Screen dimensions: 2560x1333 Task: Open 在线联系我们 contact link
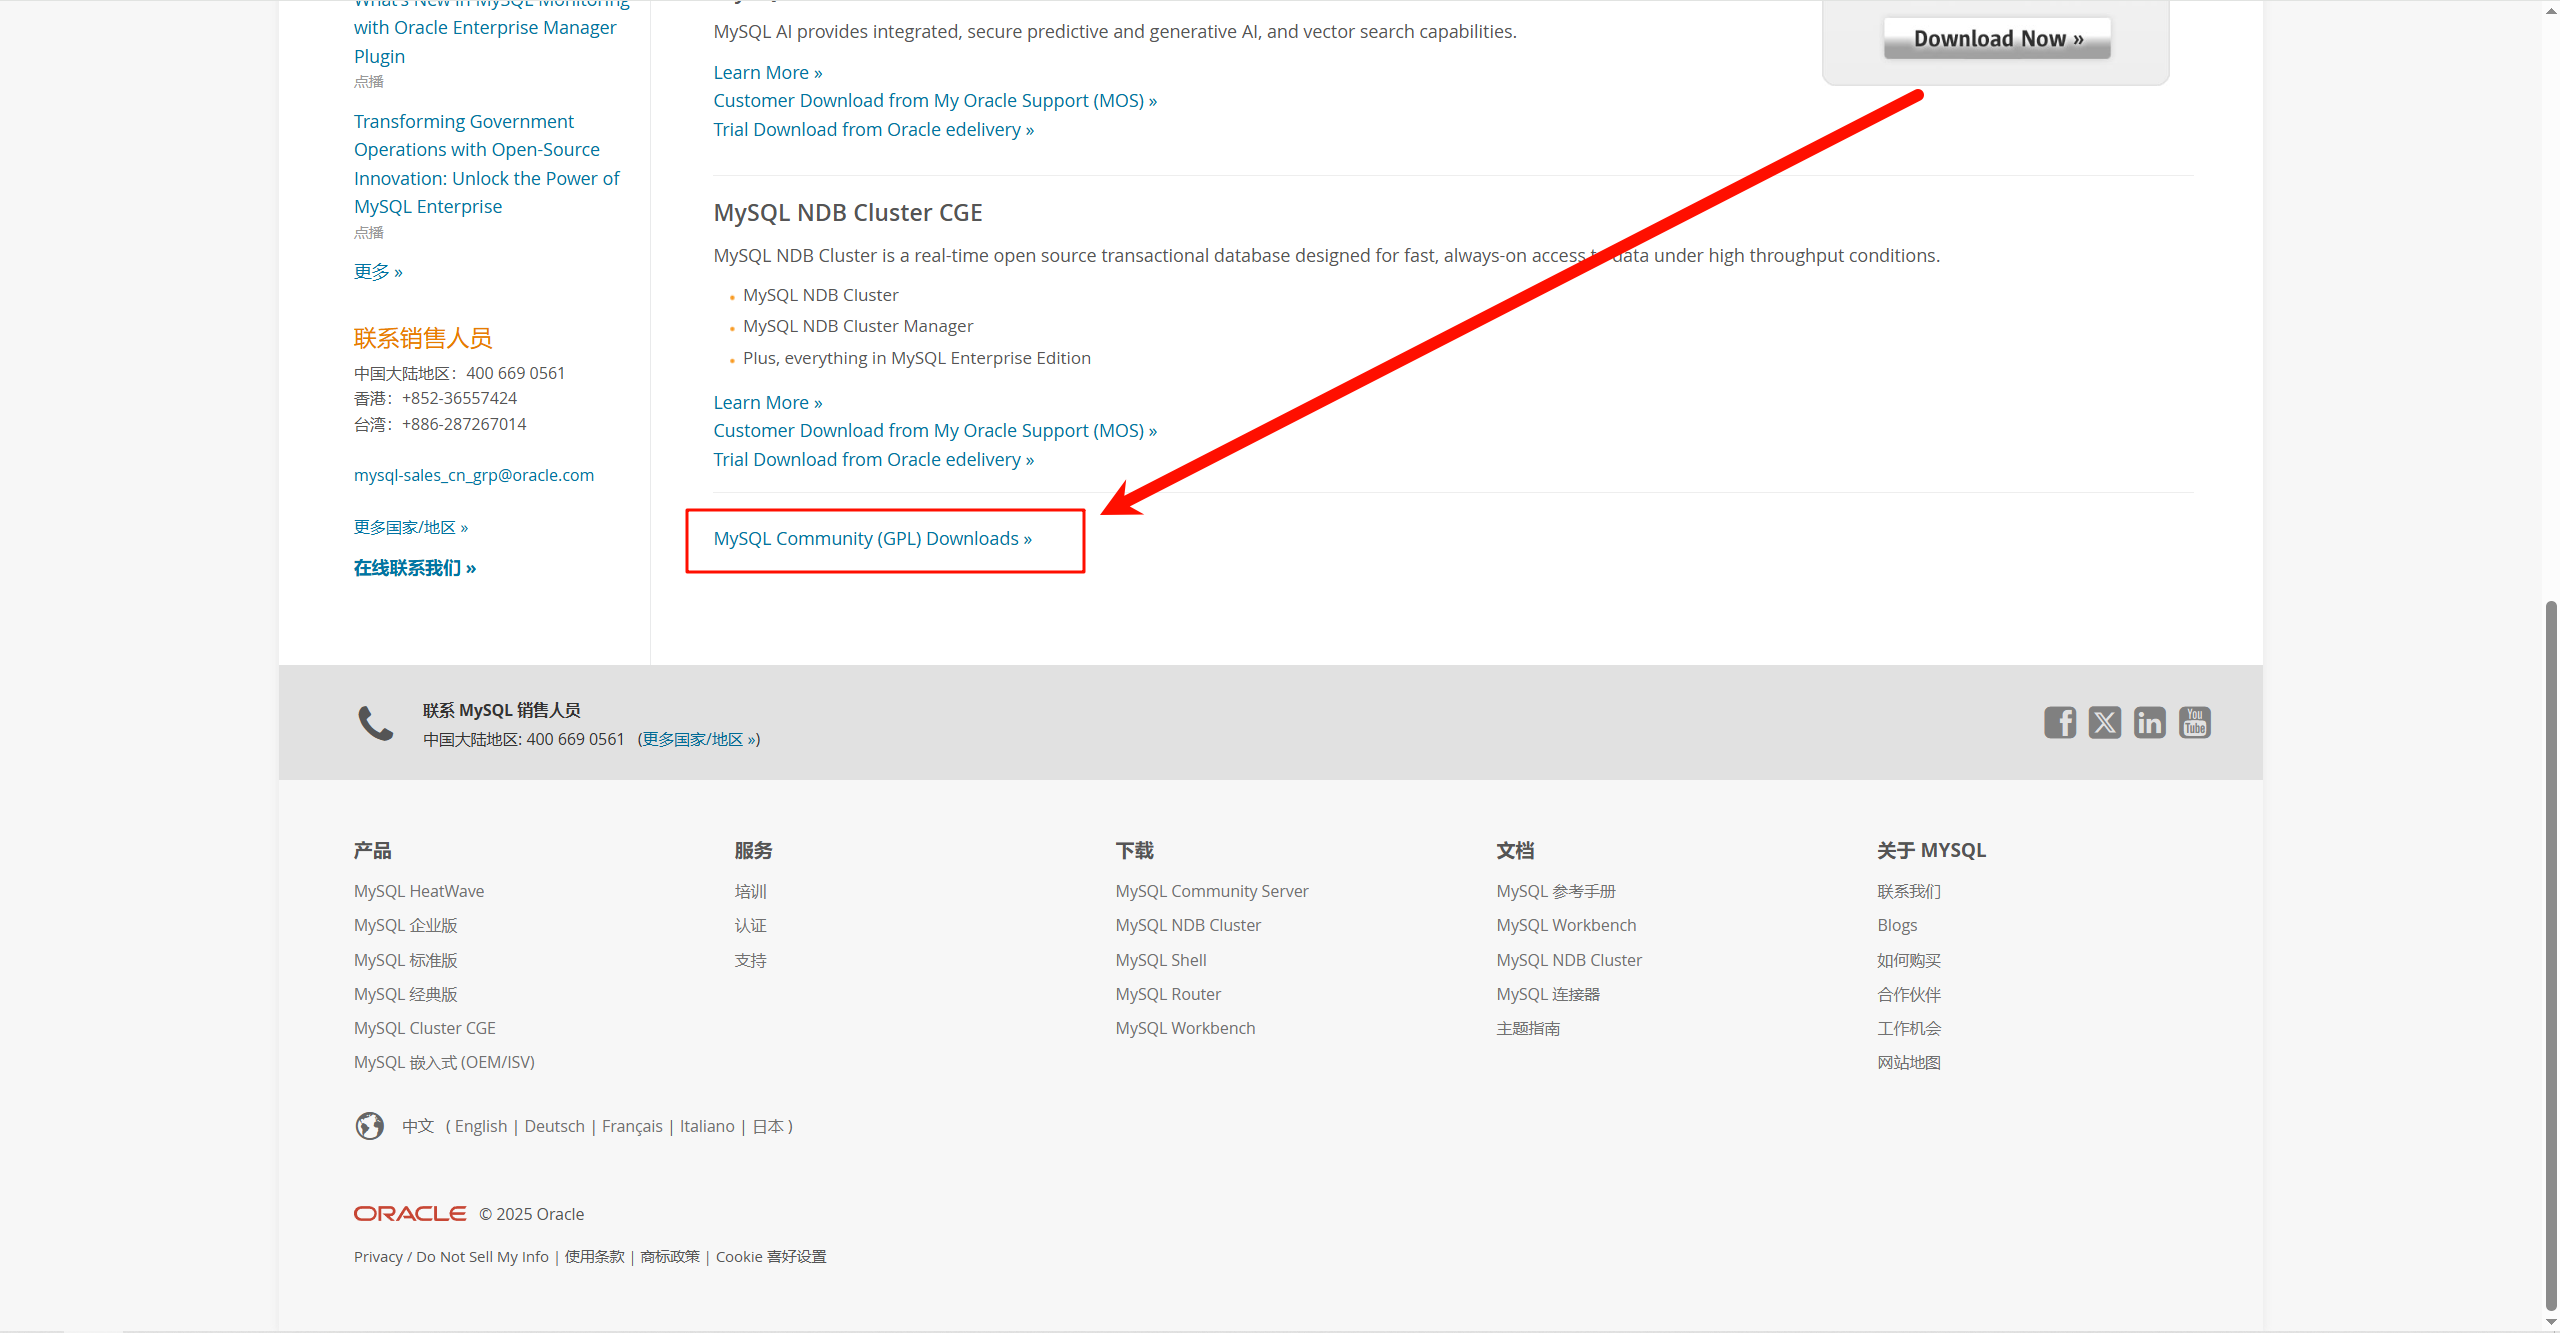(414, 568)
